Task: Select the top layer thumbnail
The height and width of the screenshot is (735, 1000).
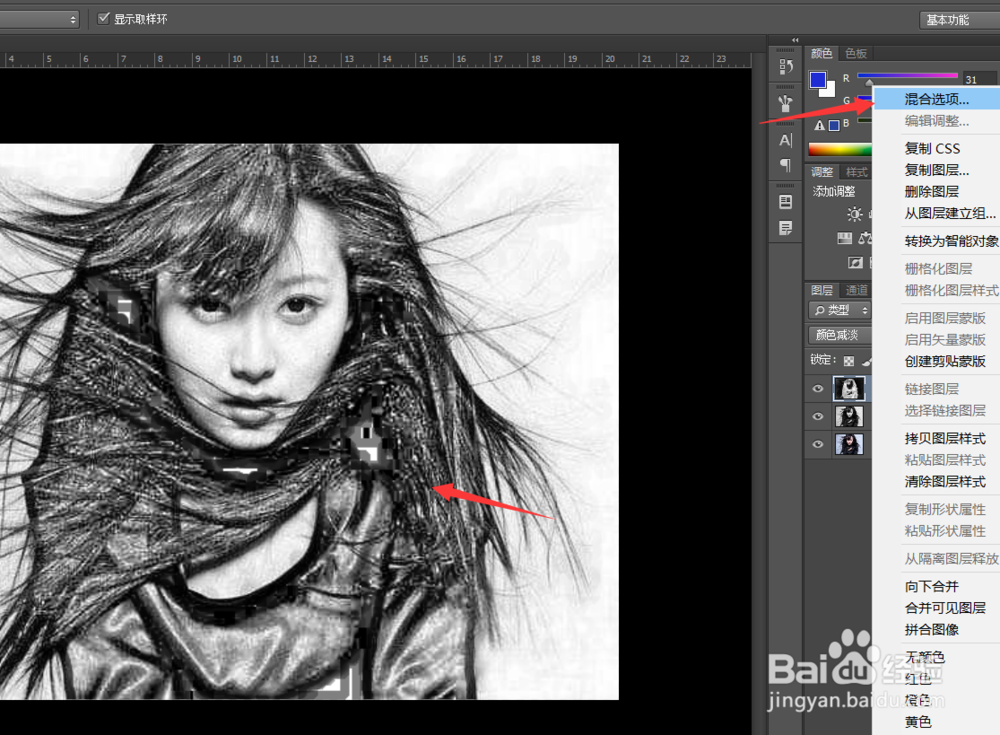Action: click(849, 388)
